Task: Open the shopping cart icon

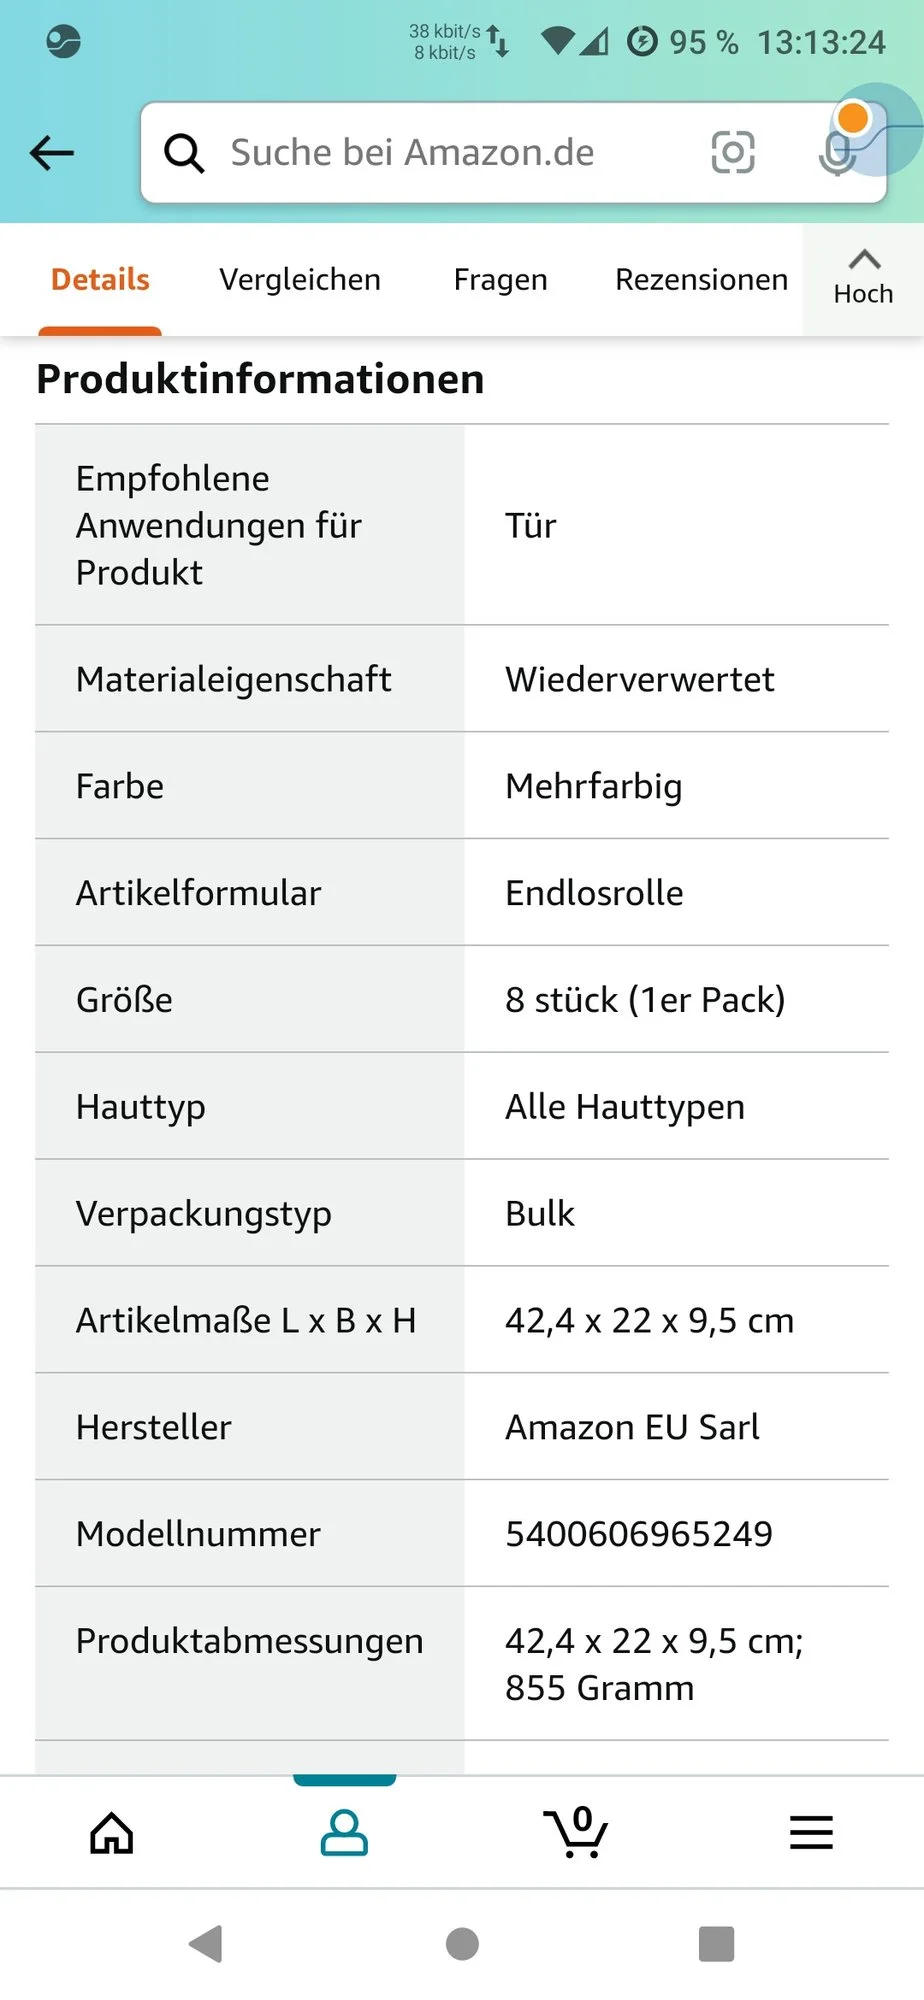Action: click(x=576, y=1832)
